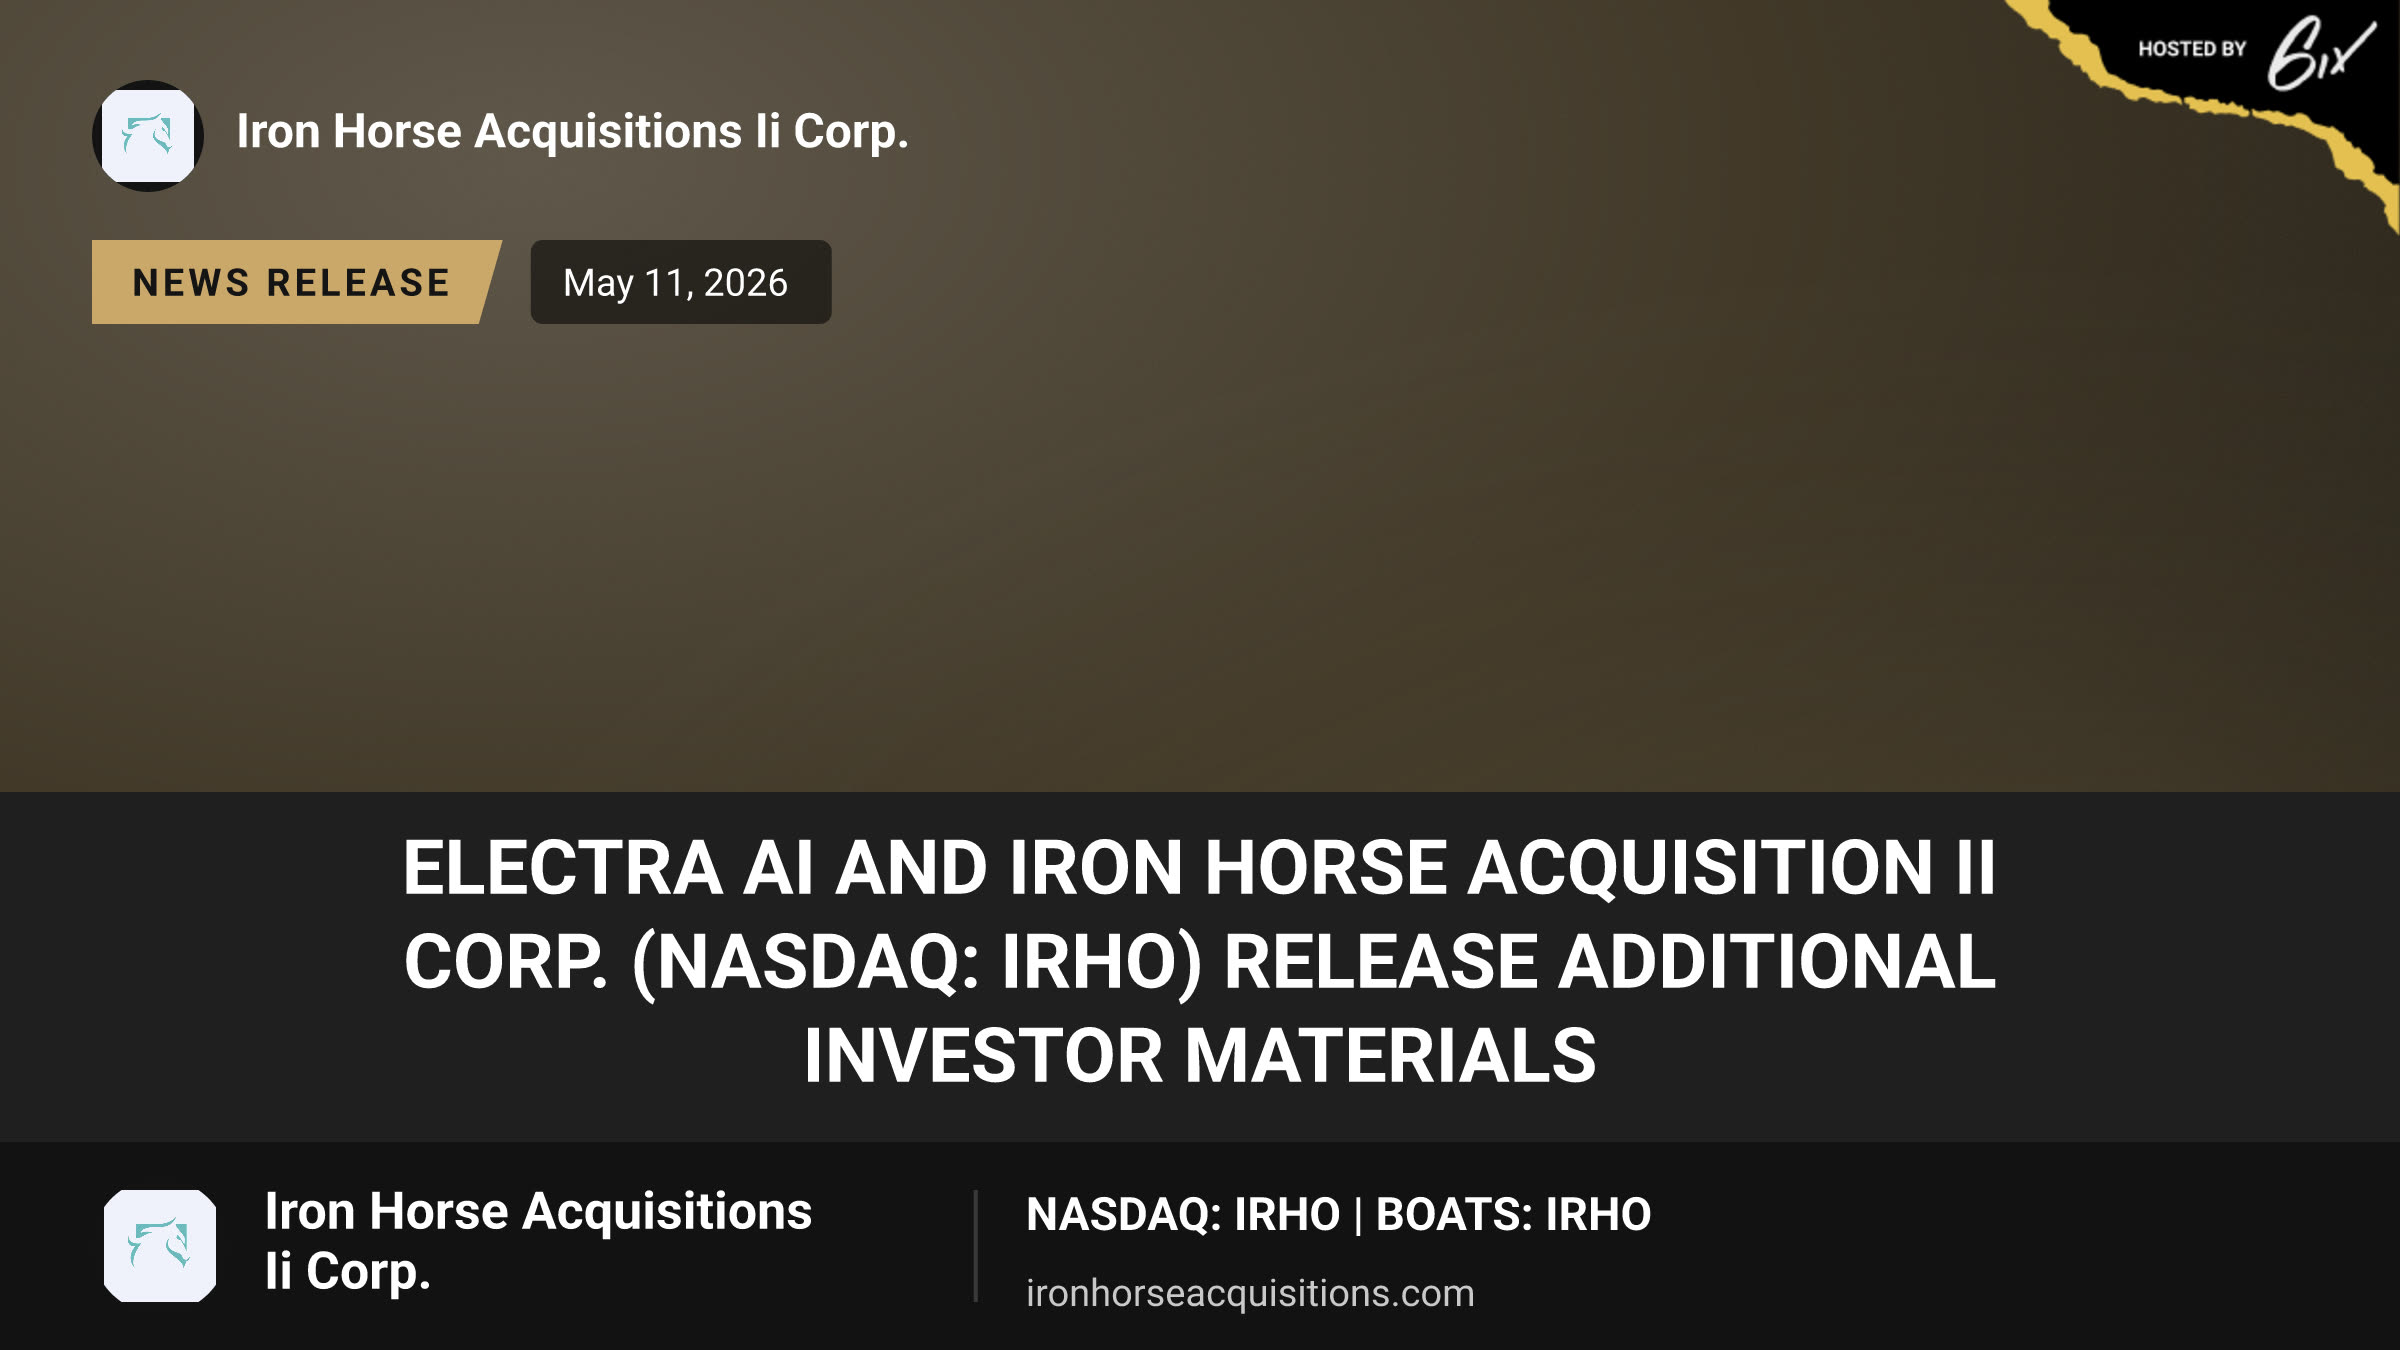Viewport: 2400px width, 1350px height.
Task: Open the 6ix host logo
Action: (x=2320, y=54)
